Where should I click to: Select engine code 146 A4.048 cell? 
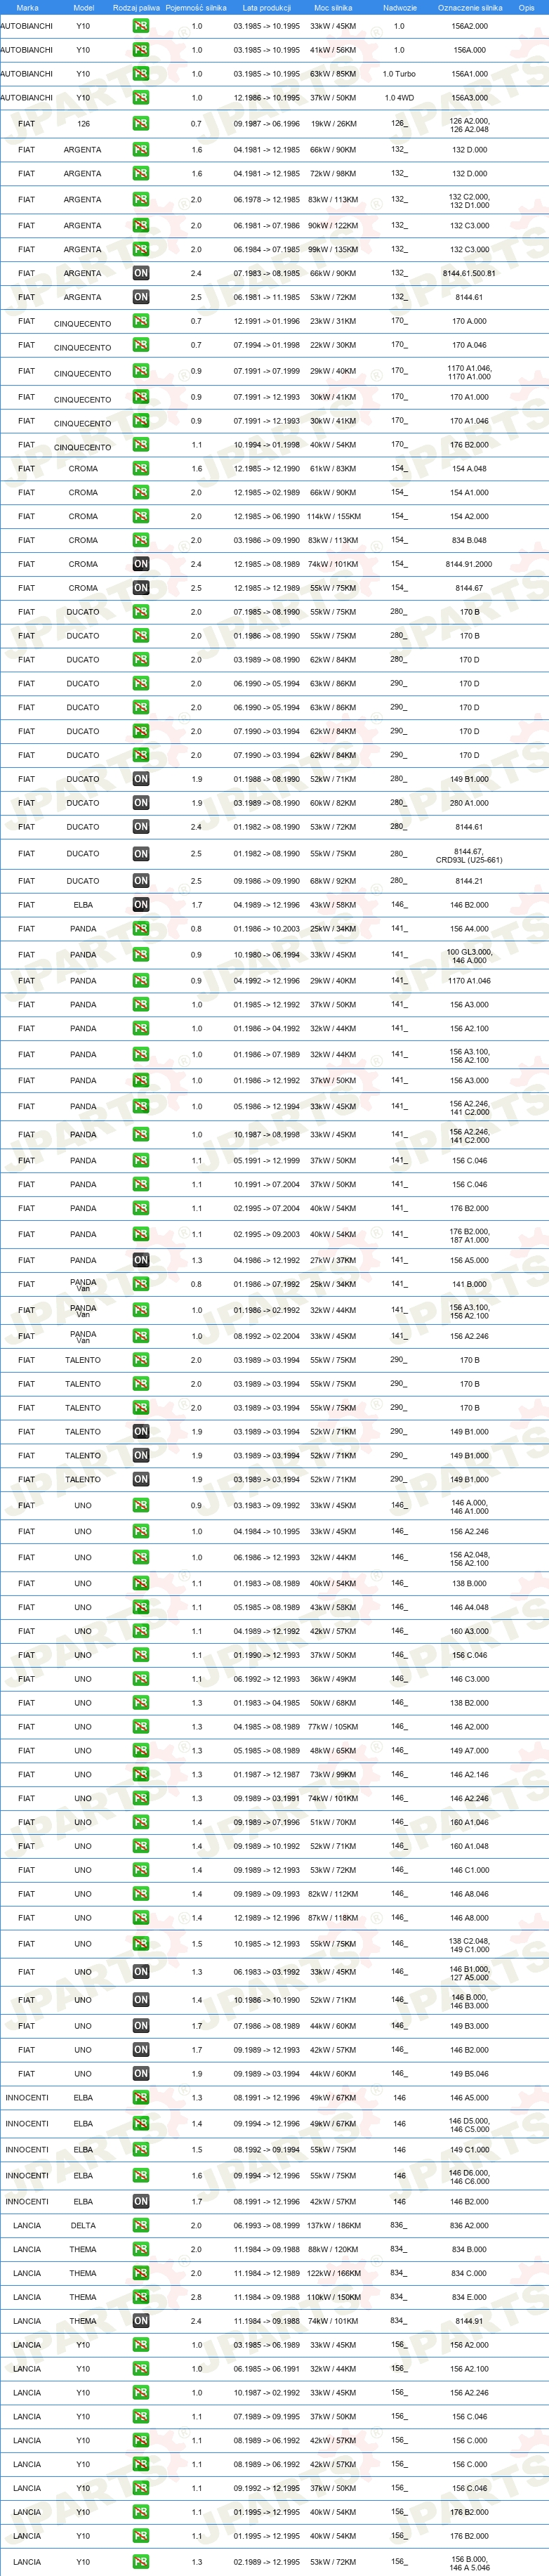click(469, 1607)
